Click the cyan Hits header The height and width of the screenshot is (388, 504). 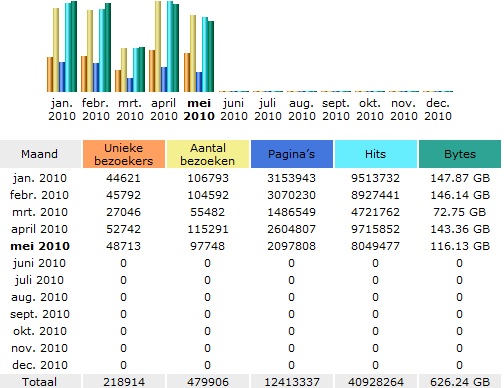coord(376,154)
